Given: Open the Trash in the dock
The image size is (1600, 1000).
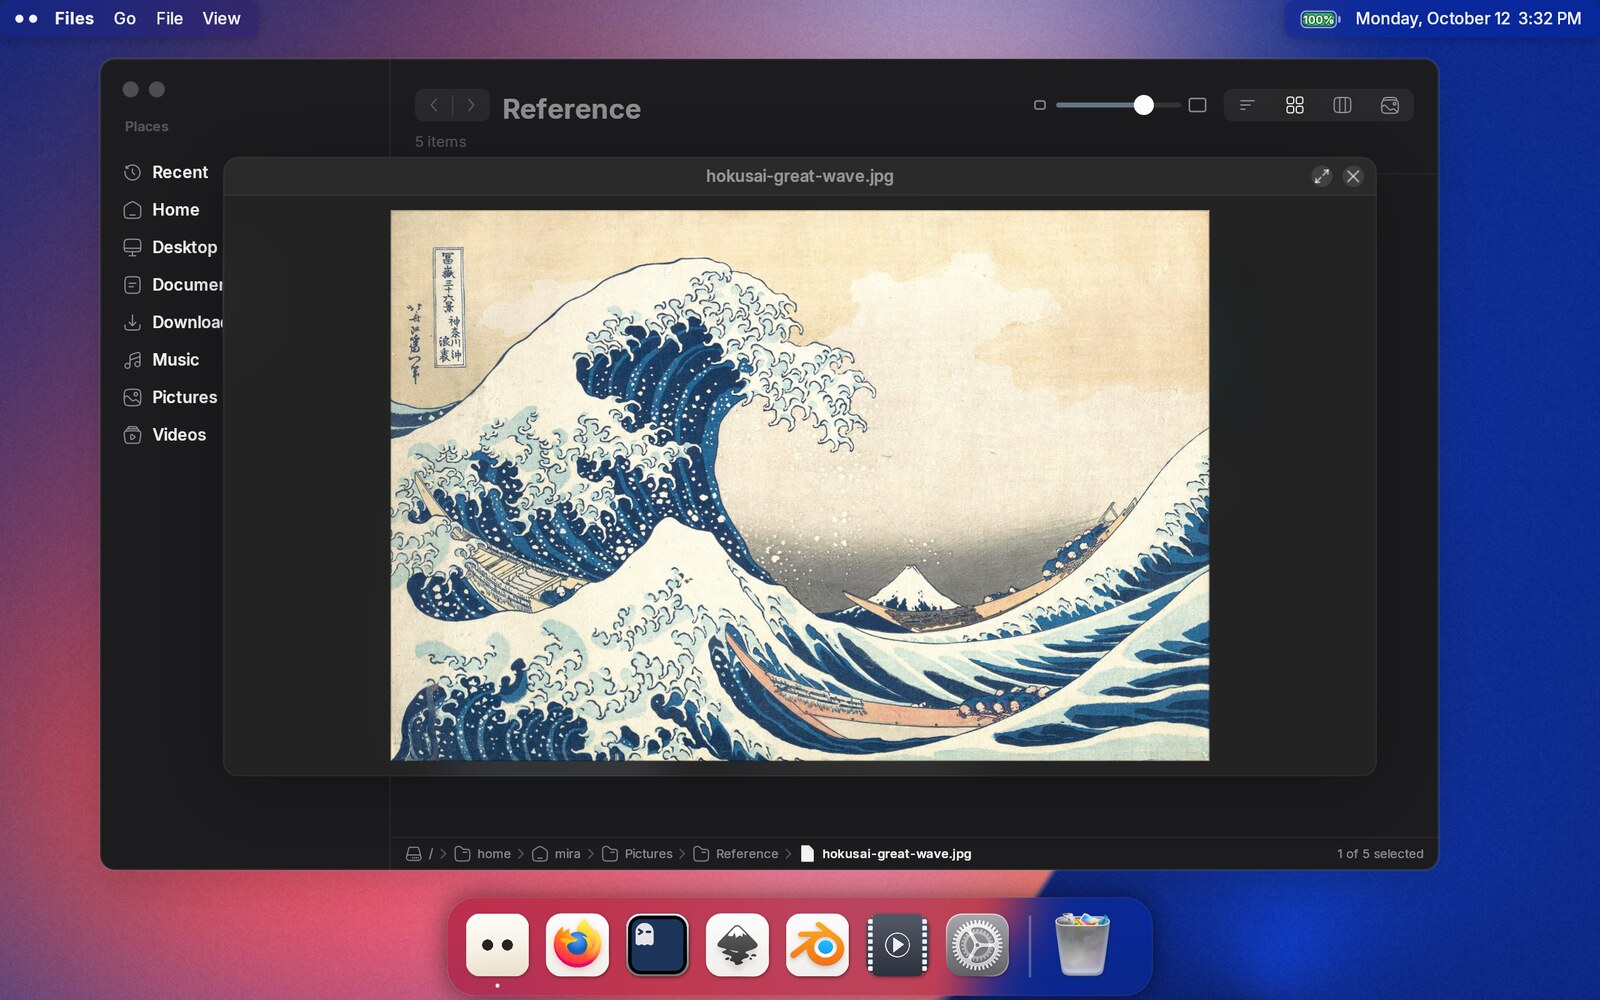Looking at the screenshot, I should (1082, 944).
